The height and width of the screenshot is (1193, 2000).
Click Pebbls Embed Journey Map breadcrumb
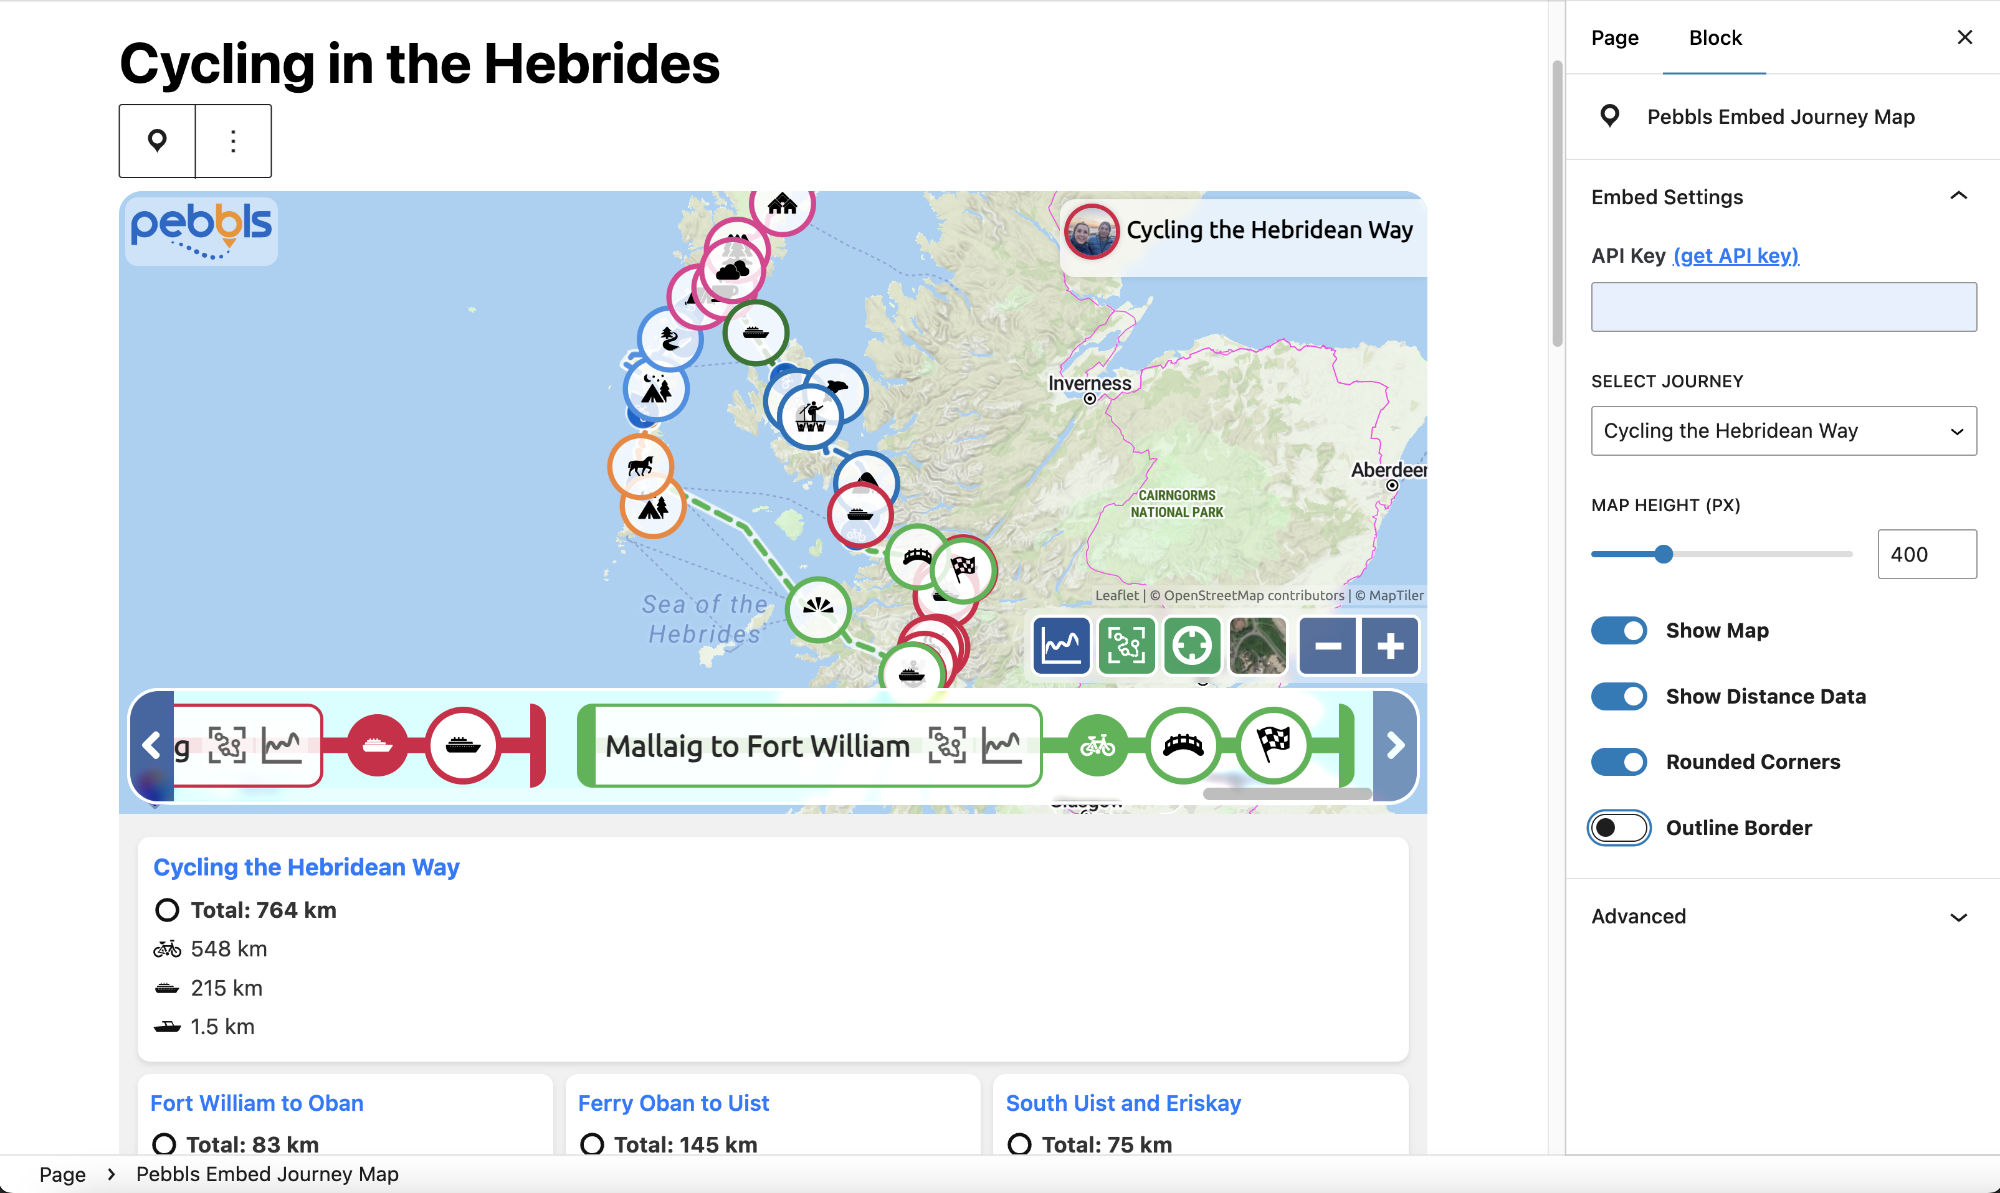267,1174
